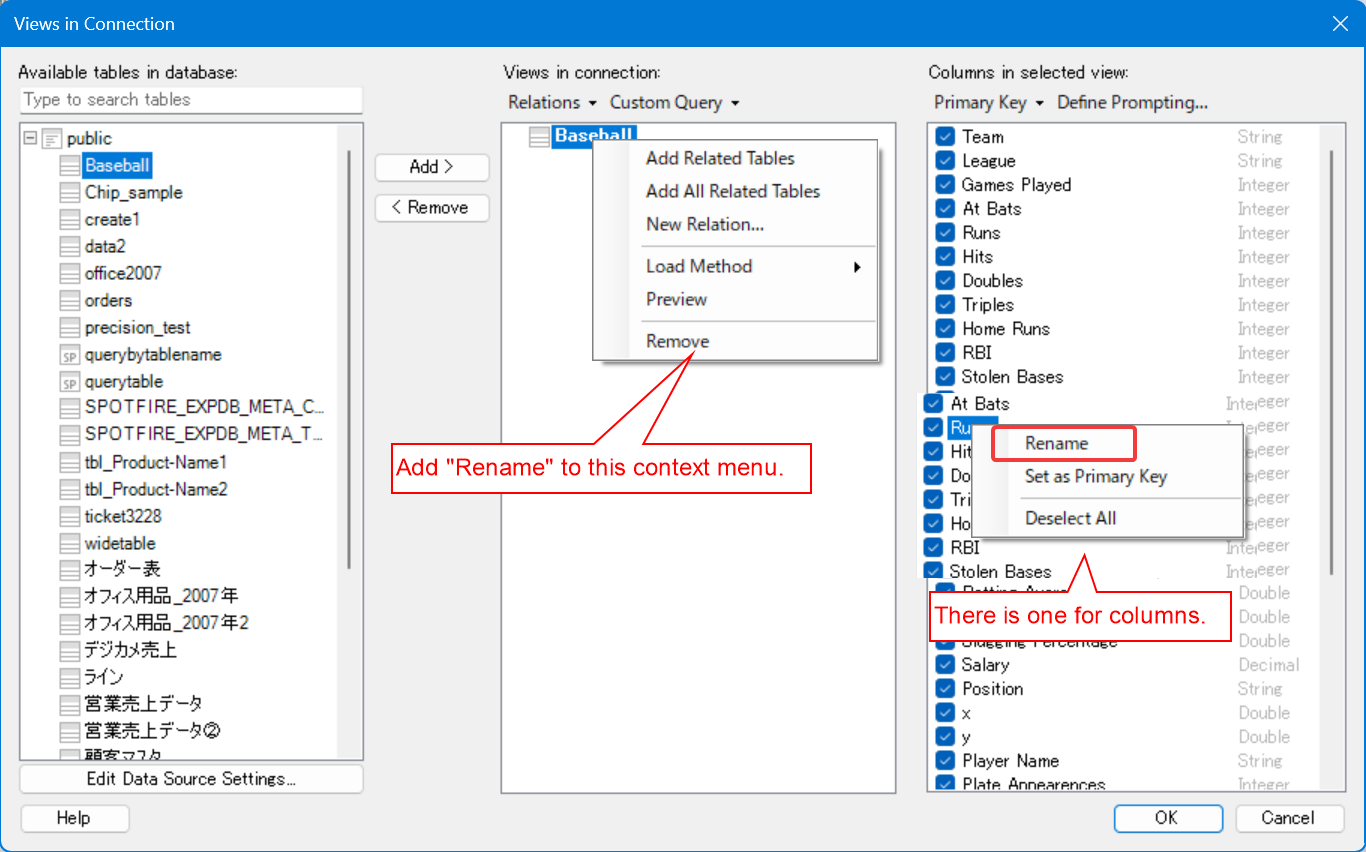Uncheck the Player Name column checkbox
Viewport: 1366px width, 852px height.
945,761
